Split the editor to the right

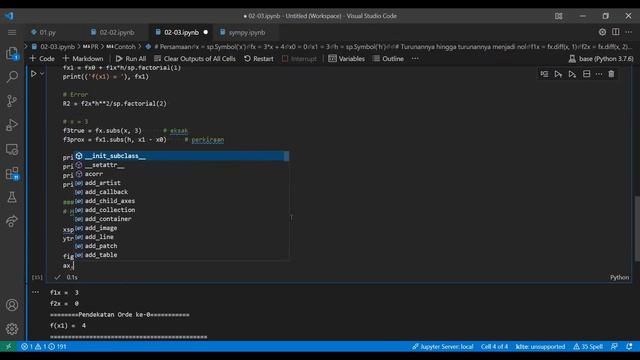point(616,32)
